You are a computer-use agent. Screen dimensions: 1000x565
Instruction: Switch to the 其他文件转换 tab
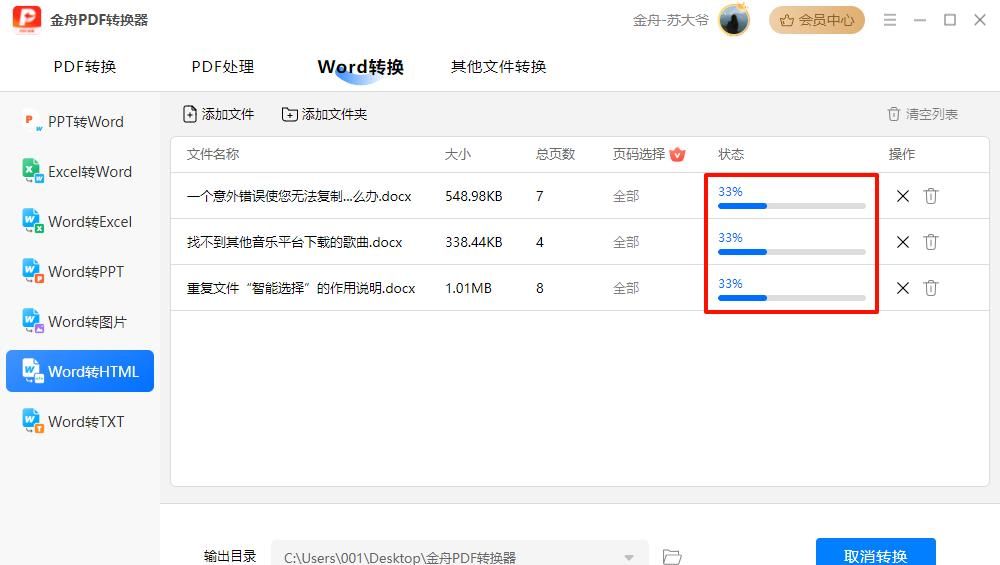click(498, 67)
